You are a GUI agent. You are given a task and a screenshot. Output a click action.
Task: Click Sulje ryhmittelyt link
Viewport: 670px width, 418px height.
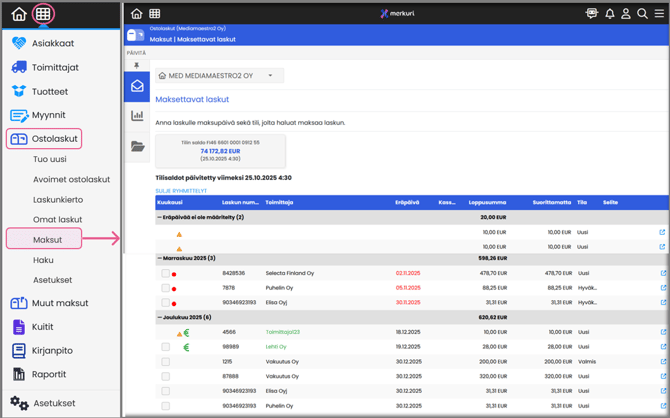click(x=181, y=191)
